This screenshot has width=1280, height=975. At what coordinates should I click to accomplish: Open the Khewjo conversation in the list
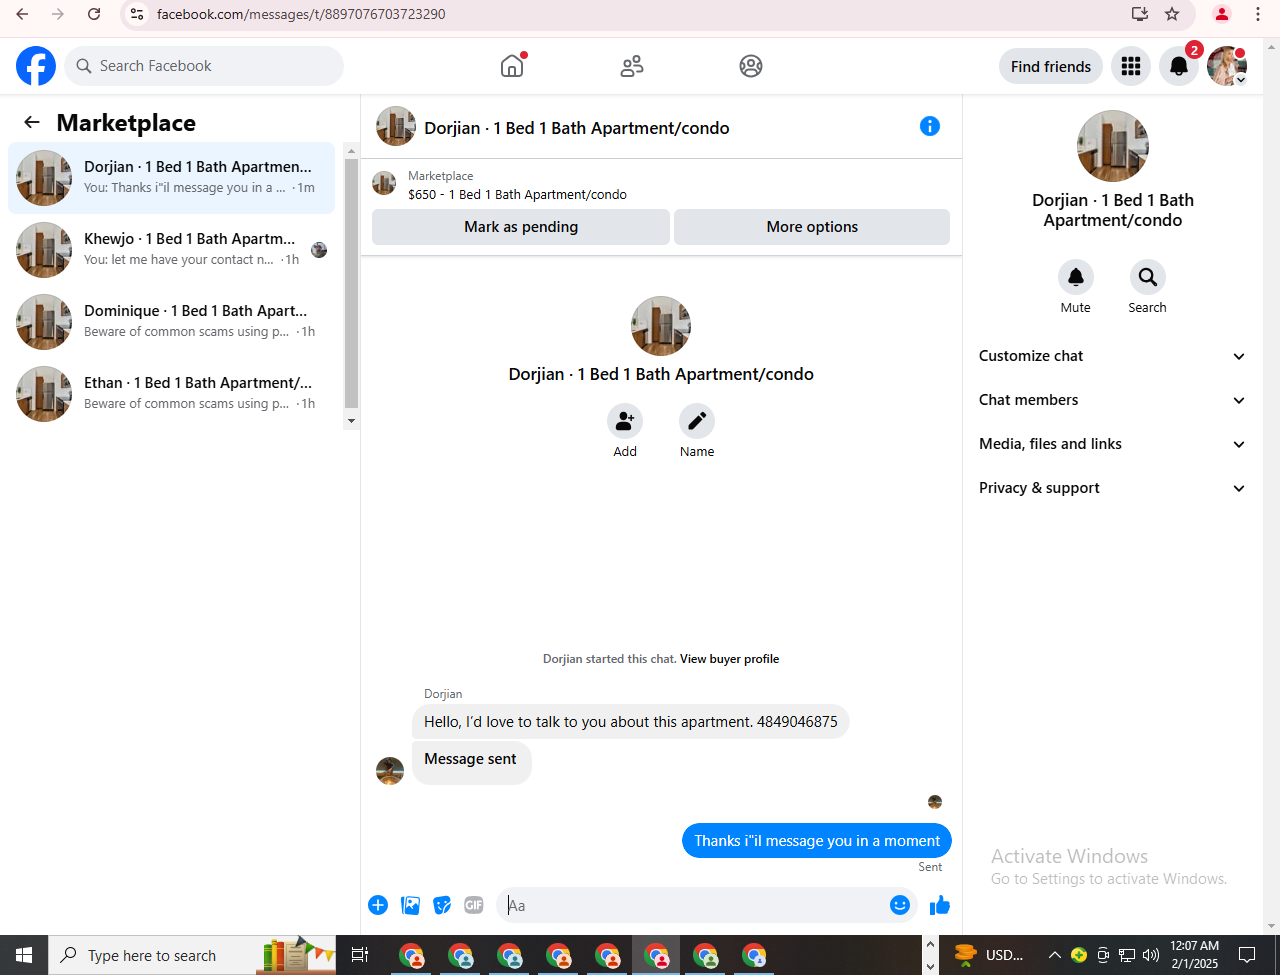coord(172,250)
